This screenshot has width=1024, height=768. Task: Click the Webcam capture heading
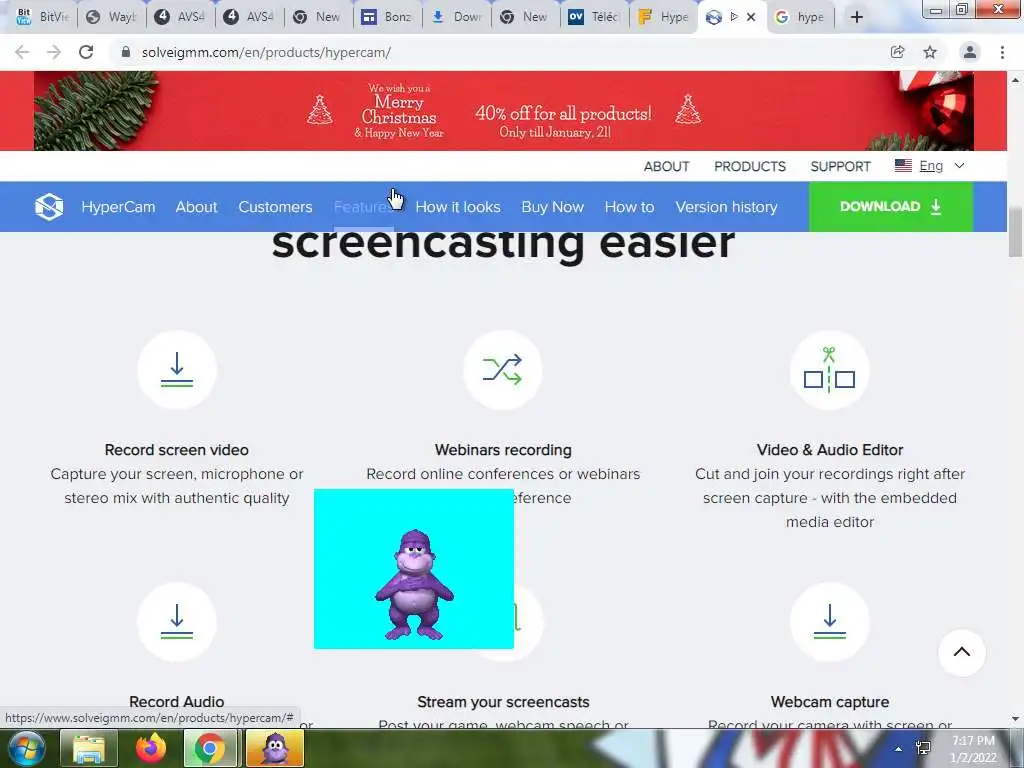click(829, 702)
